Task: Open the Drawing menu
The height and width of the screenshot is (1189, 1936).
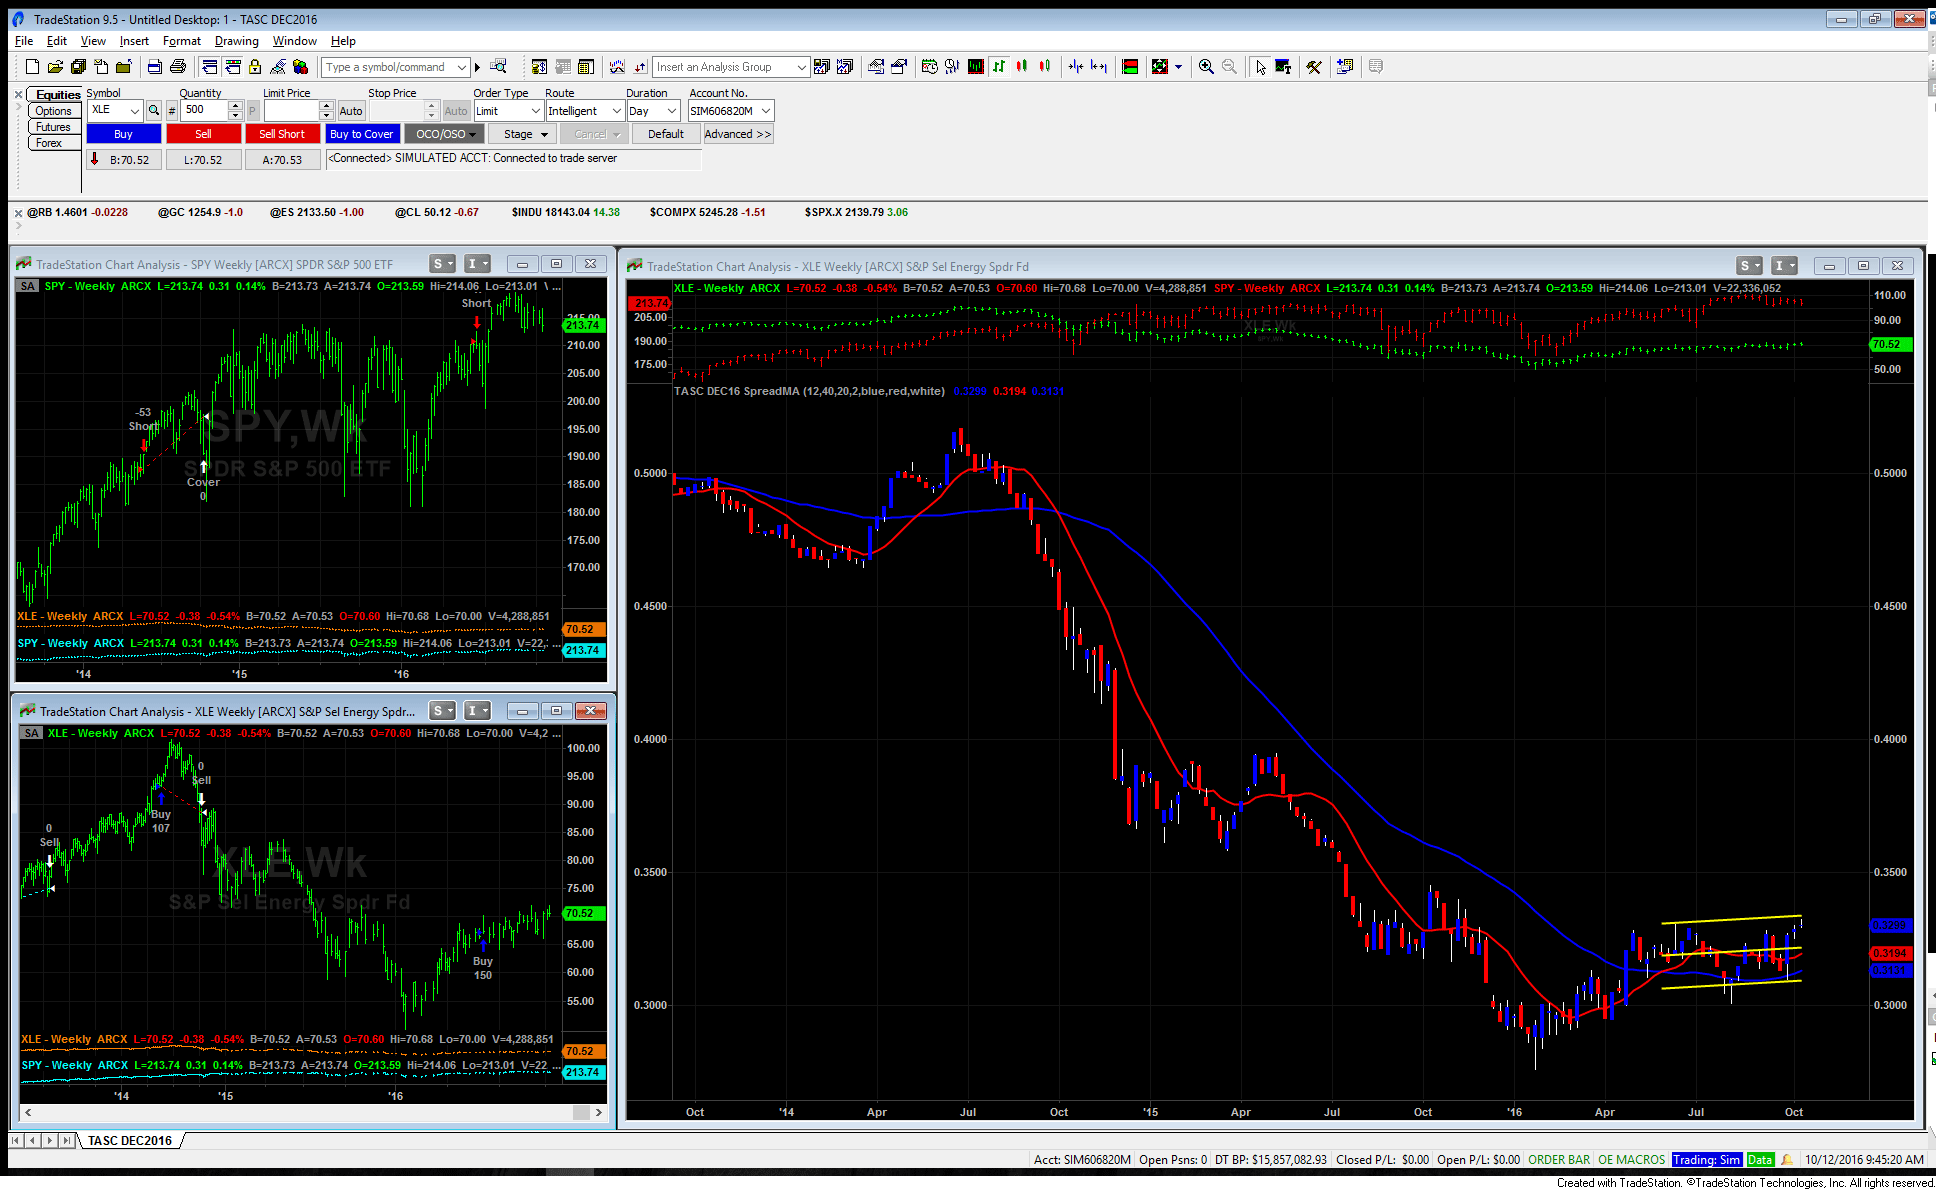Action: pos(236,41)
